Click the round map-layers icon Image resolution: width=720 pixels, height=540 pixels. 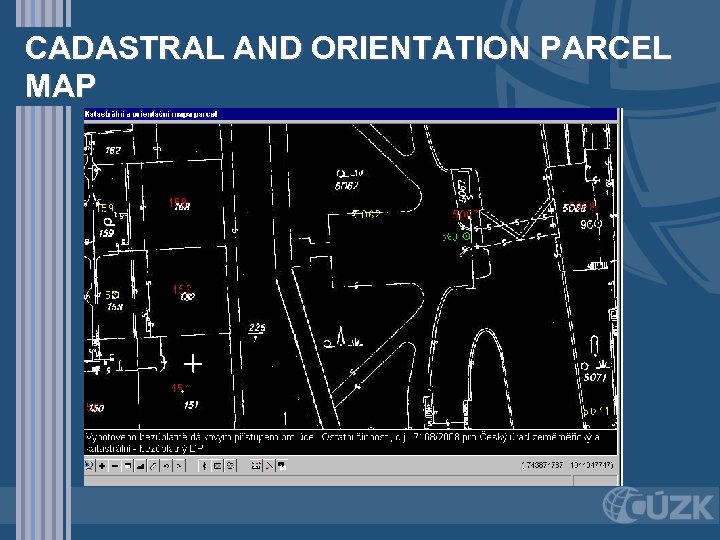(231, 466)
